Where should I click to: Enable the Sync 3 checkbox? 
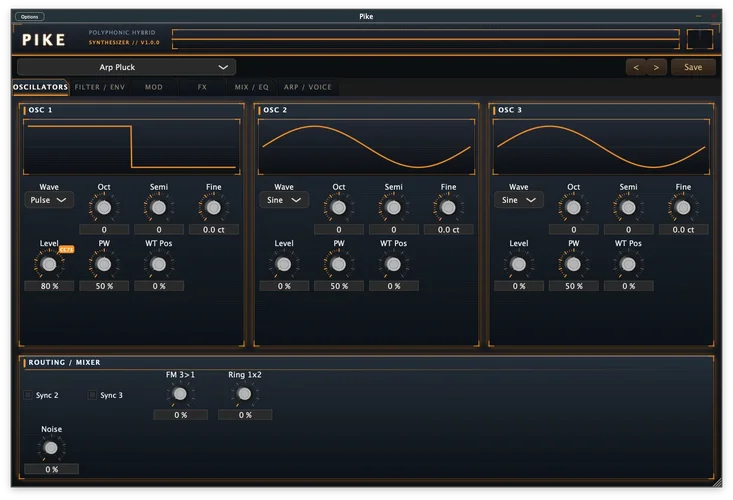[92, 395]
